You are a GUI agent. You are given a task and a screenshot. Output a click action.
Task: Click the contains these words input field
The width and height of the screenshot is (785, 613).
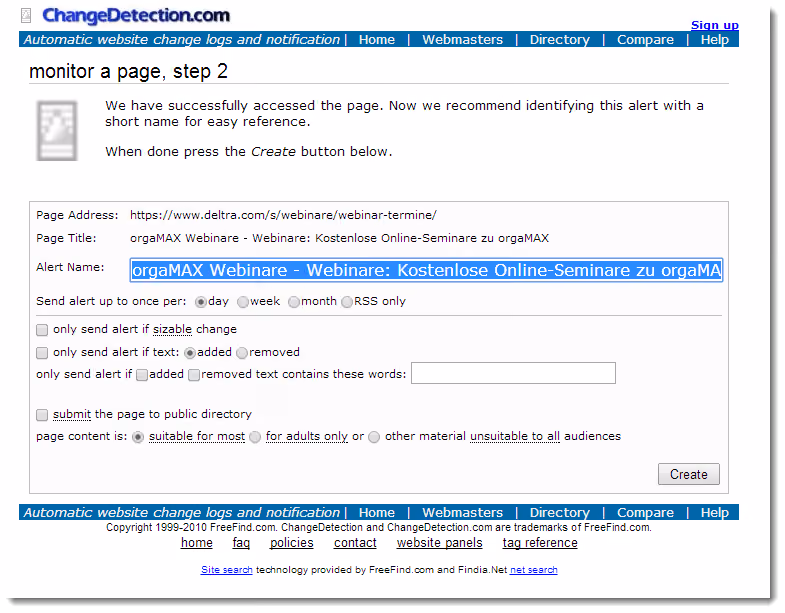point(513,373)
